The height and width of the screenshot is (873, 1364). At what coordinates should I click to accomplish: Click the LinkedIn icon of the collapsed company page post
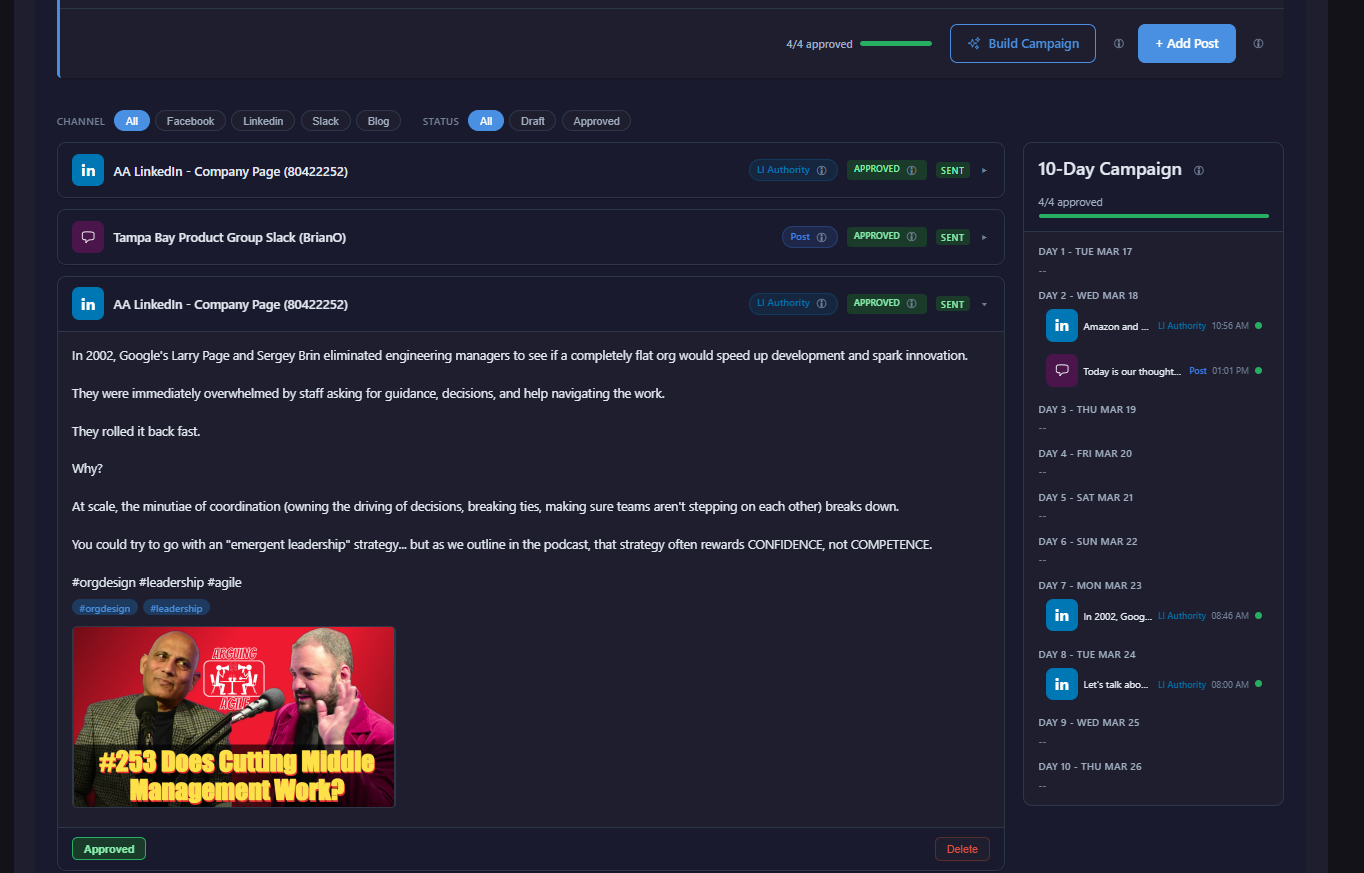click(88, 171)
